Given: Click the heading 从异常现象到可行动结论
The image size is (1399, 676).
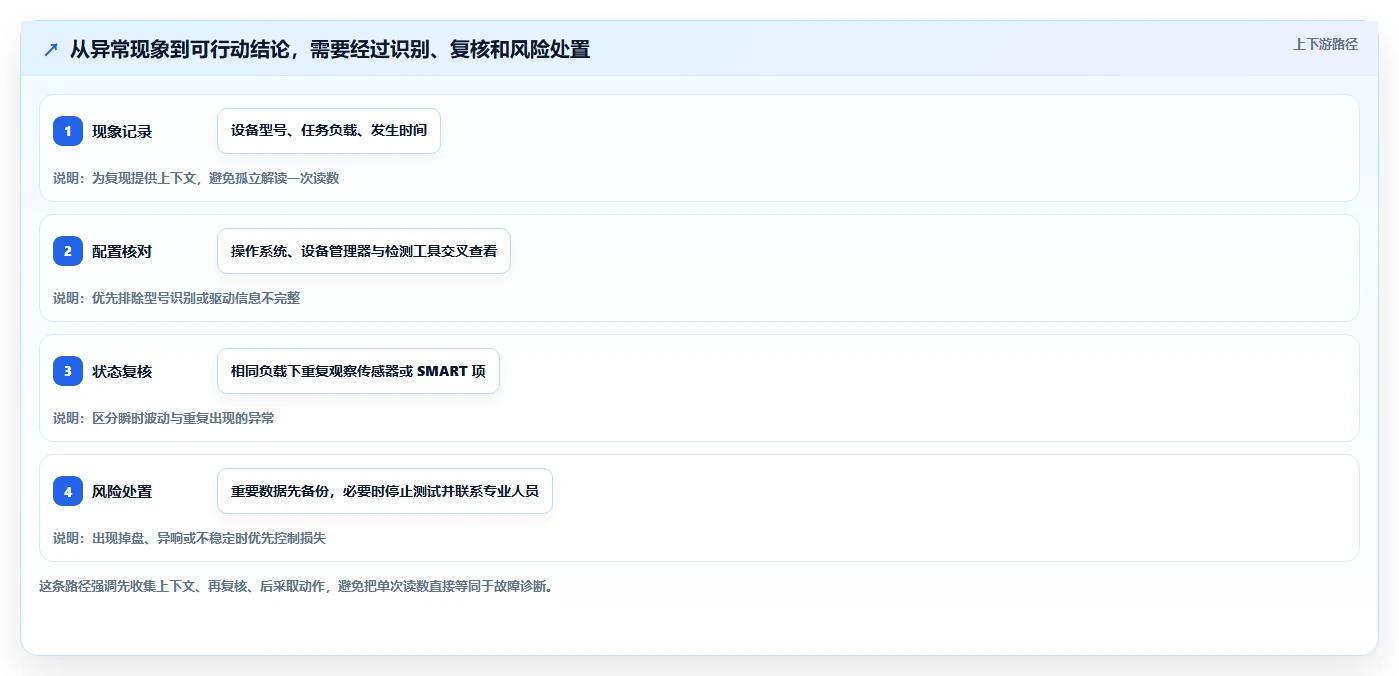Looking at the screenshot, I should point(330,49).
